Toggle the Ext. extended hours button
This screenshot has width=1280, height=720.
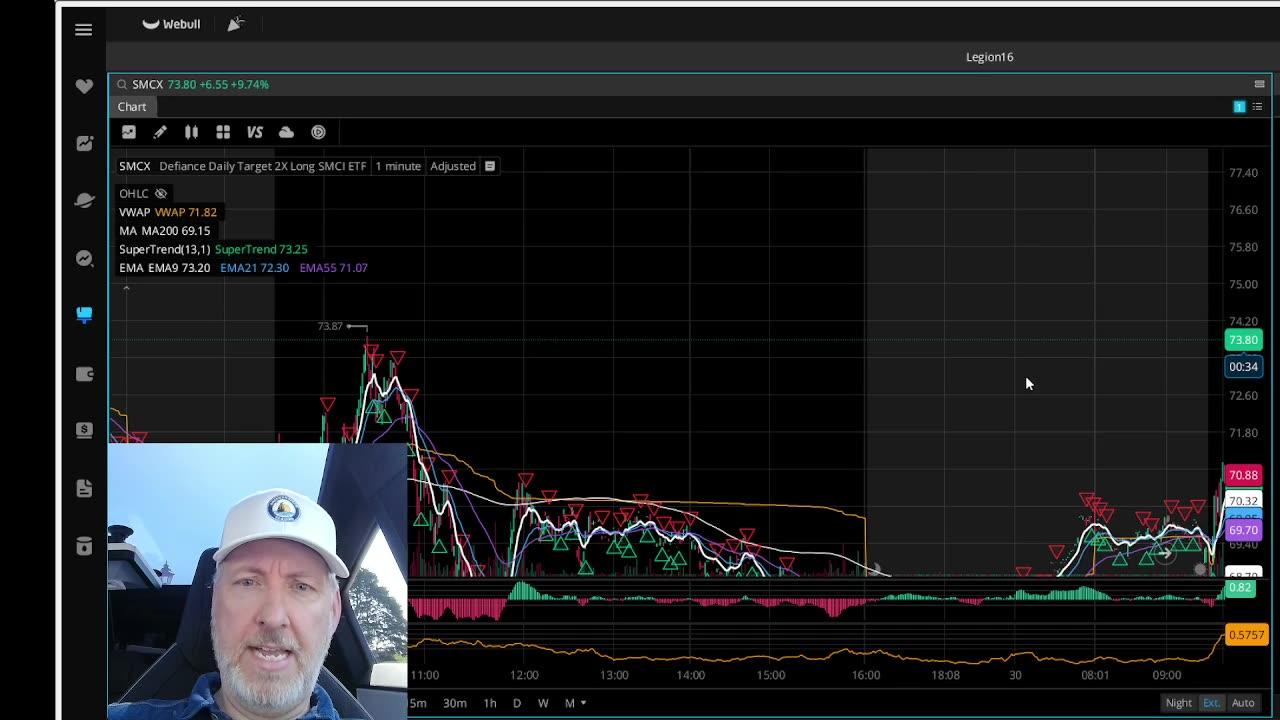pyautogui.click(x=1211, y=703)
